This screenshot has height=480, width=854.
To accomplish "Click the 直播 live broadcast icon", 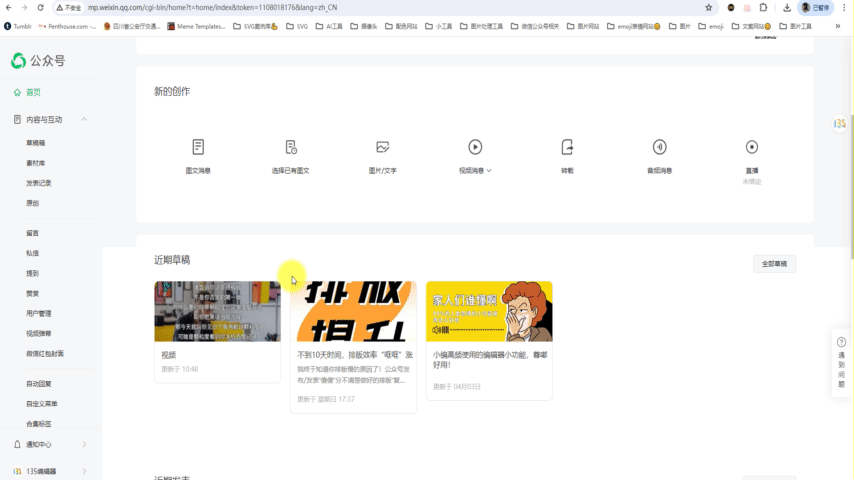I will coord(752,147).
